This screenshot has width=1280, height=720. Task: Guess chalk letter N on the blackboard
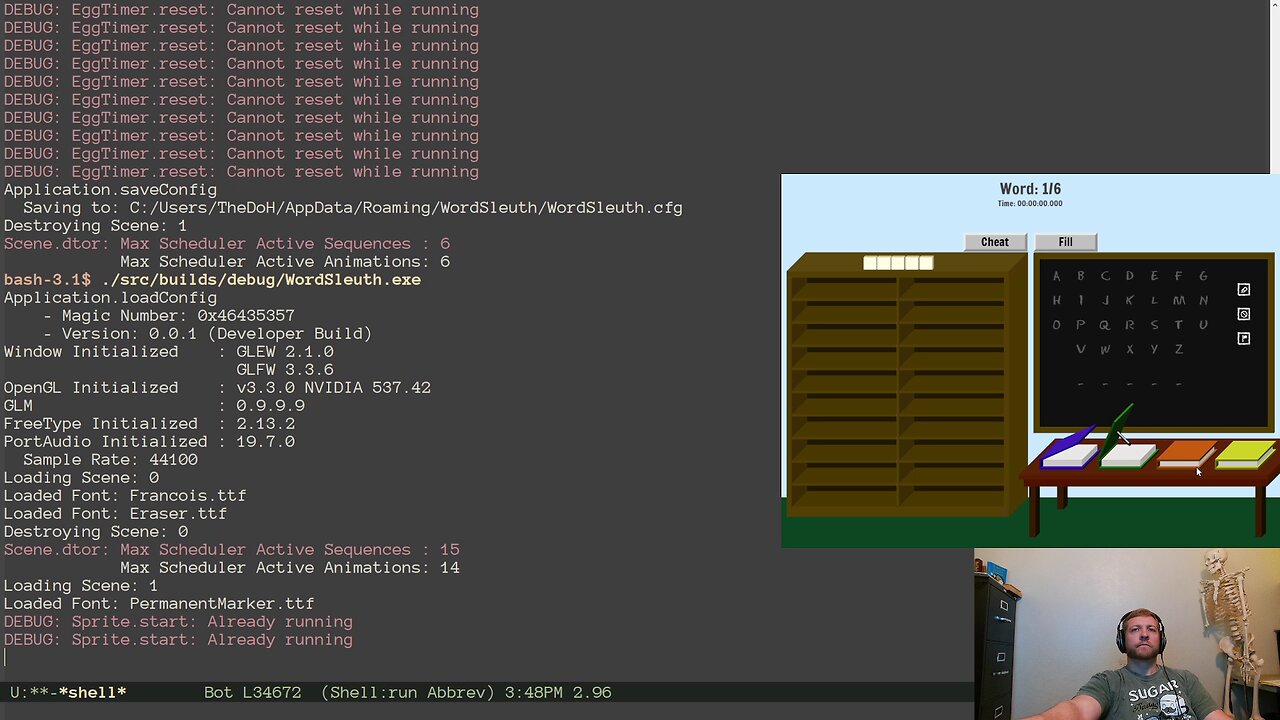(1203, 300)
